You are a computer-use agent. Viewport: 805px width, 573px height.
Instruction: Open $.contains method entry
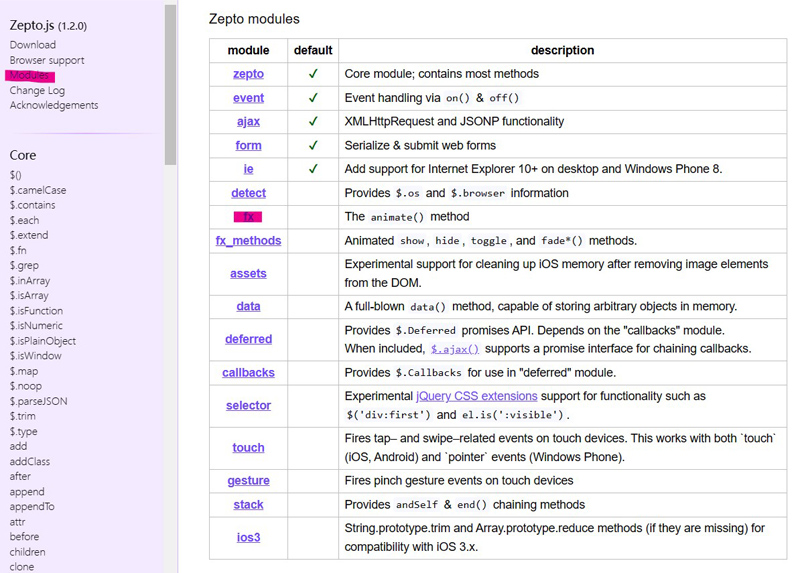point(32,205)
